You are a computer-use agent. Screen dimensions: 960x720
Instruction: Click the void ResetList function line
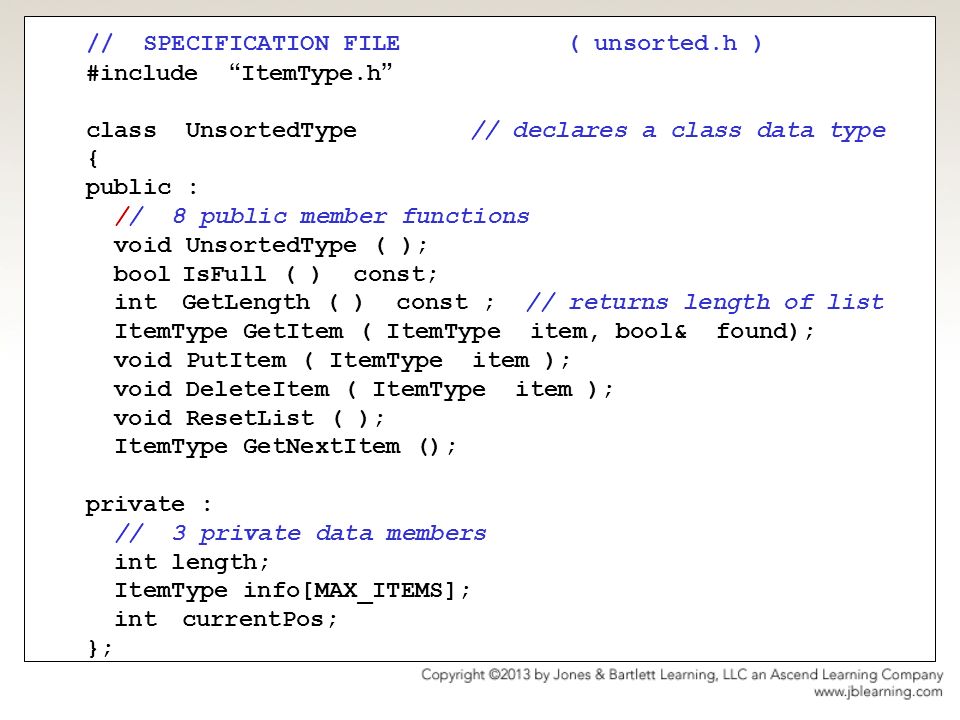[x=249, y=418]
